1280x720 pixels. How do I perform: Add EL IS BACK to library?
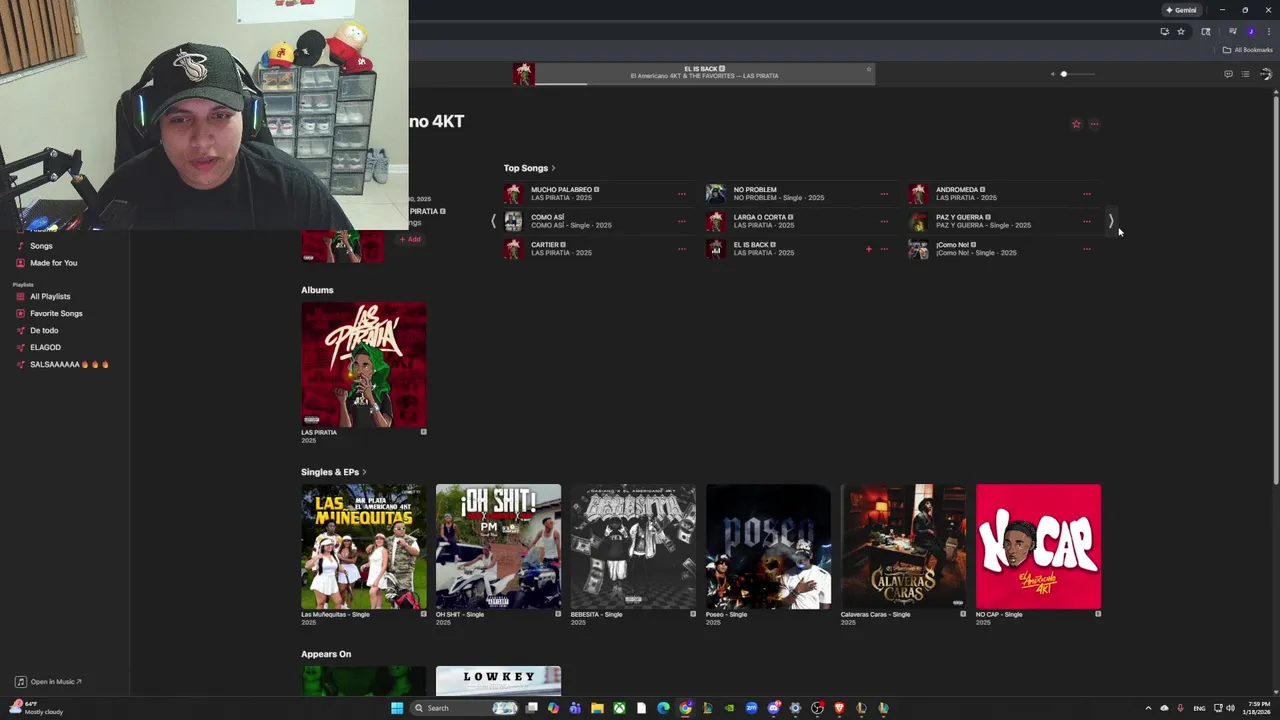click(868, 249)
